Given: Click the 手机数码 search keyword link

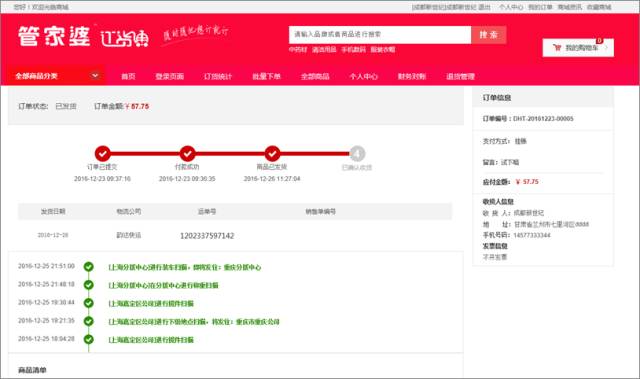Looking at the screenshot, I should click(x=353, y=49).
